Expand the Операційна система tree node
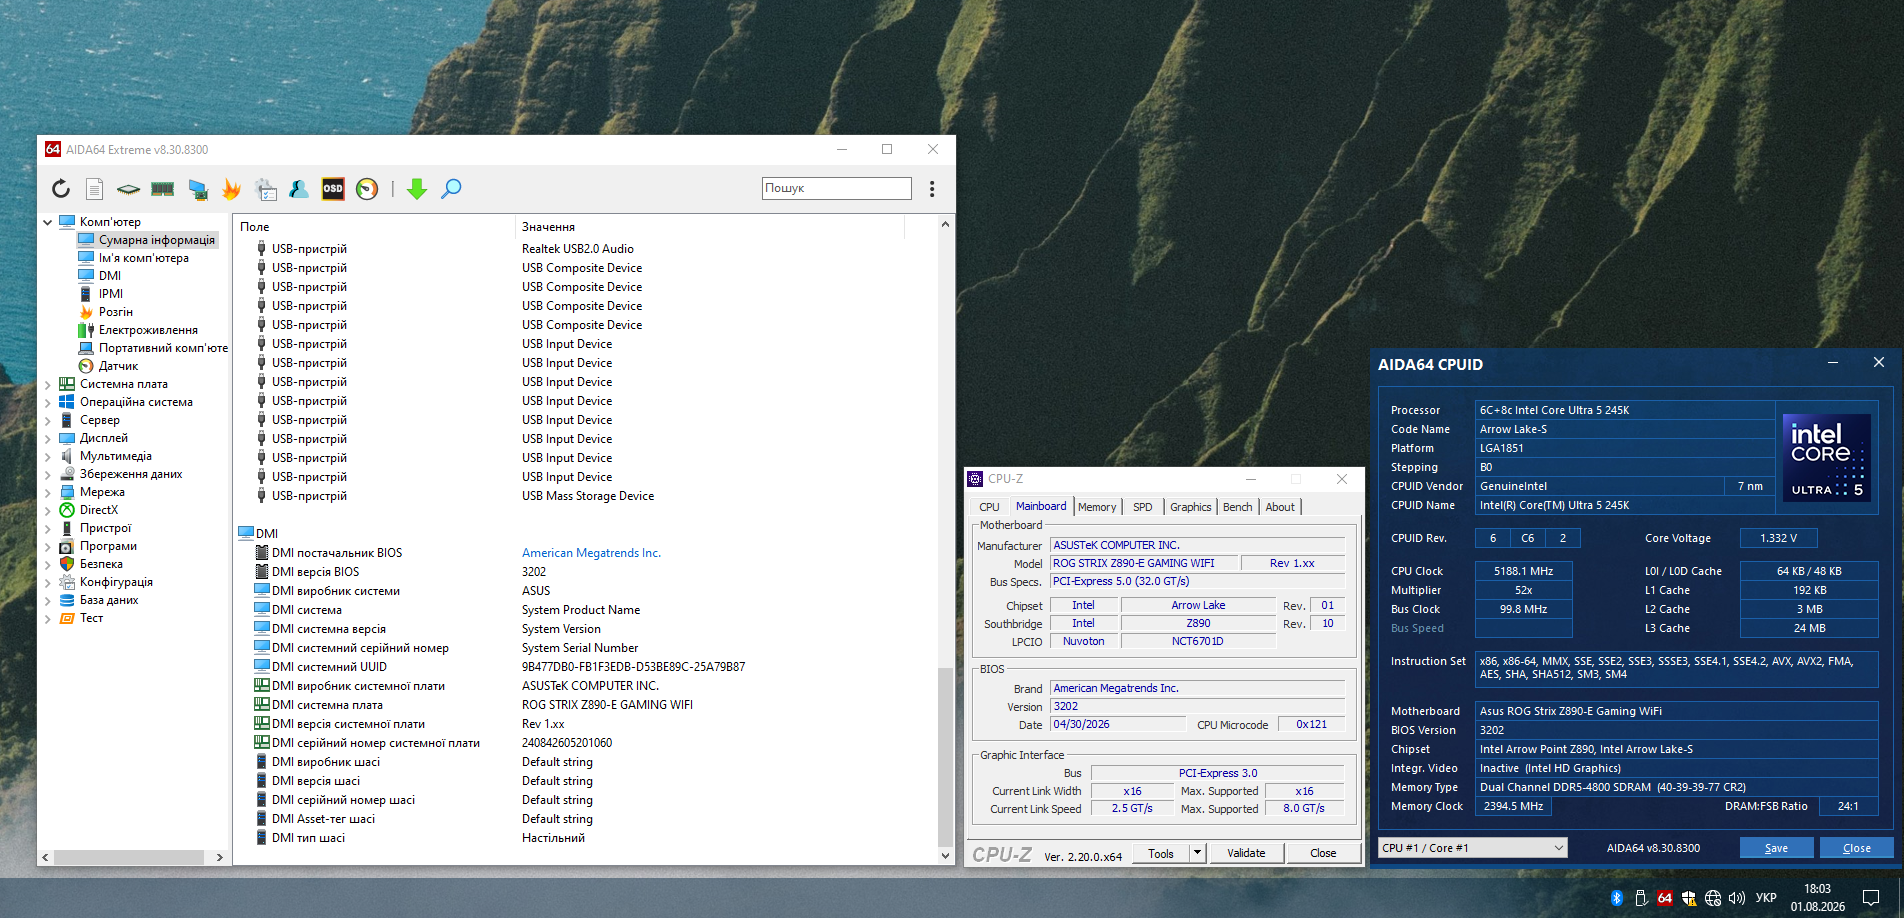Screen dimensions: 1904x918 47,402
